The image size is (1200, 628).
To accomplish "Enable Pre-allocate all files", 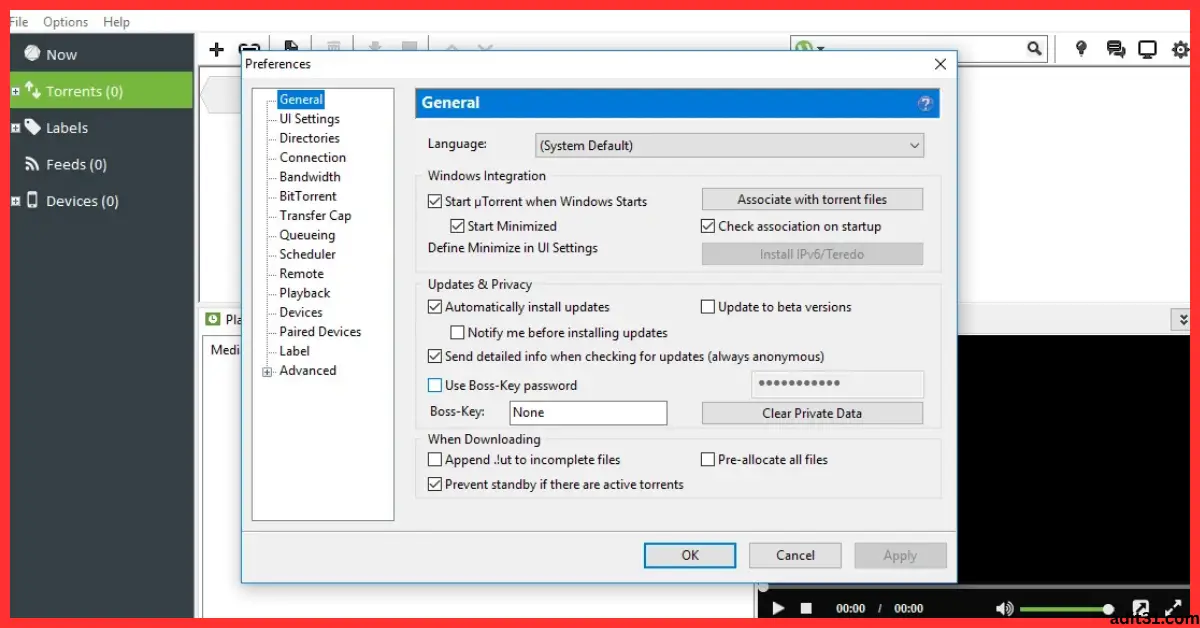I will click(708, 460).
